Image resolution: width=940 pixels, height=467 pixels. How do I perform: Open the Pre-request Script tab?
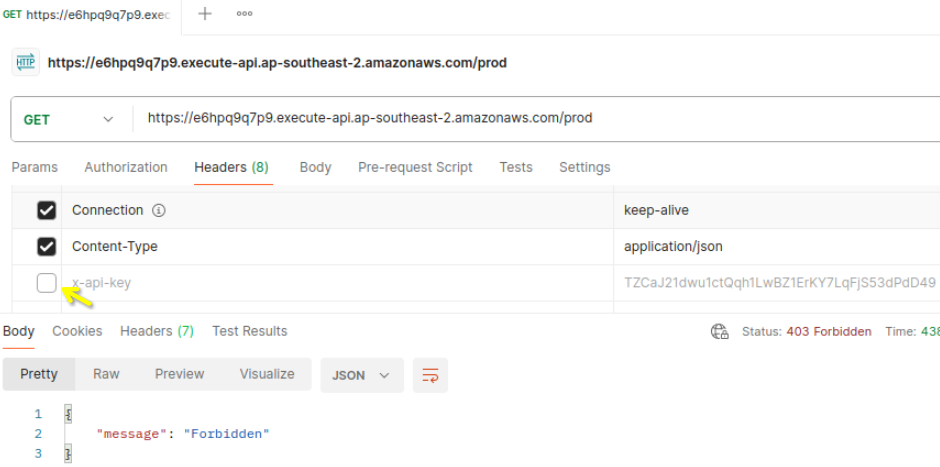[x=415, y=167]
